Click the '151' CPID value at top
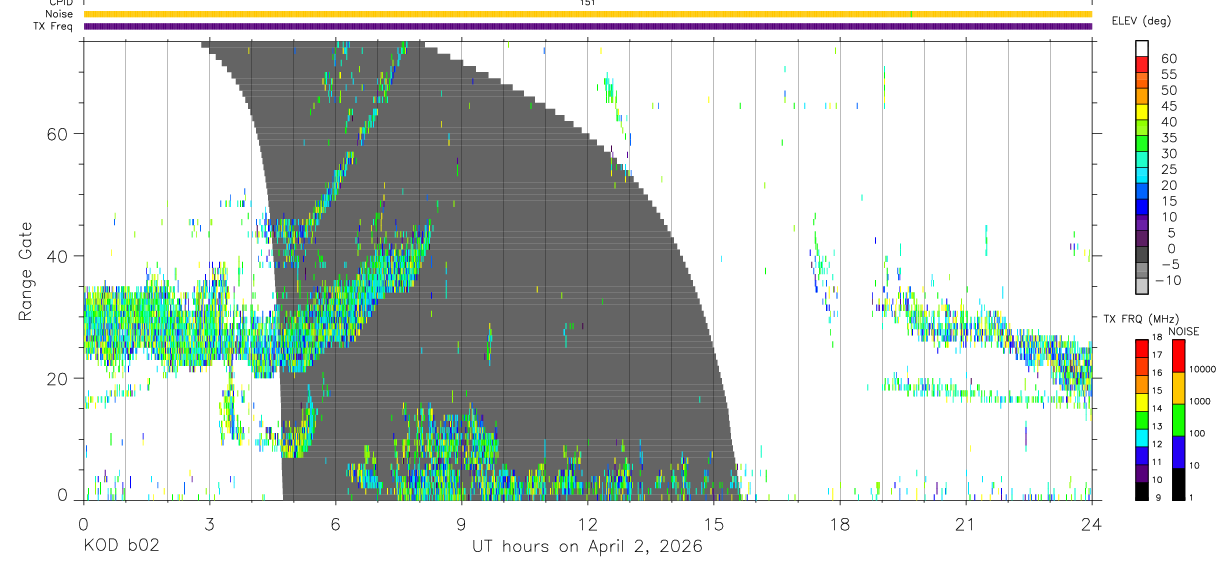The image size is (1228, 567). point(588,3)
